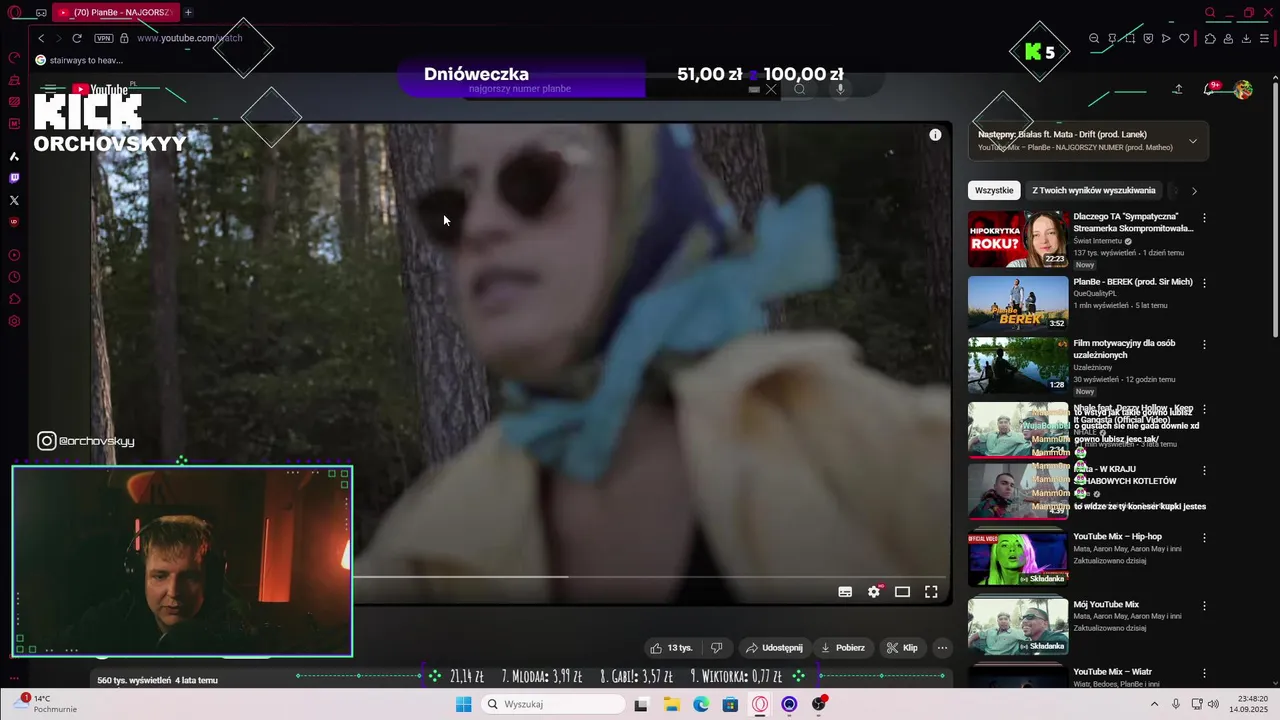Open X (Twitter) in the sidebar
The width and height of the screenshot is (1280, 720).
pyautogui.click(x=14, y=200)
